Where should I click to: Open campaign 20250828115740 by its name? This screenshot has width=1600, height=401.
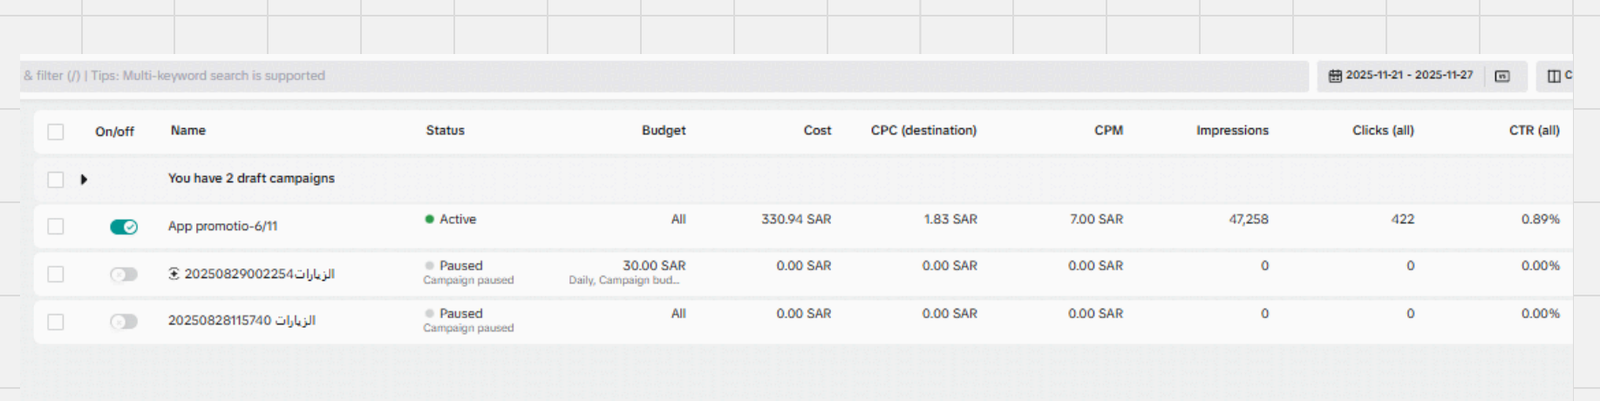241,321
